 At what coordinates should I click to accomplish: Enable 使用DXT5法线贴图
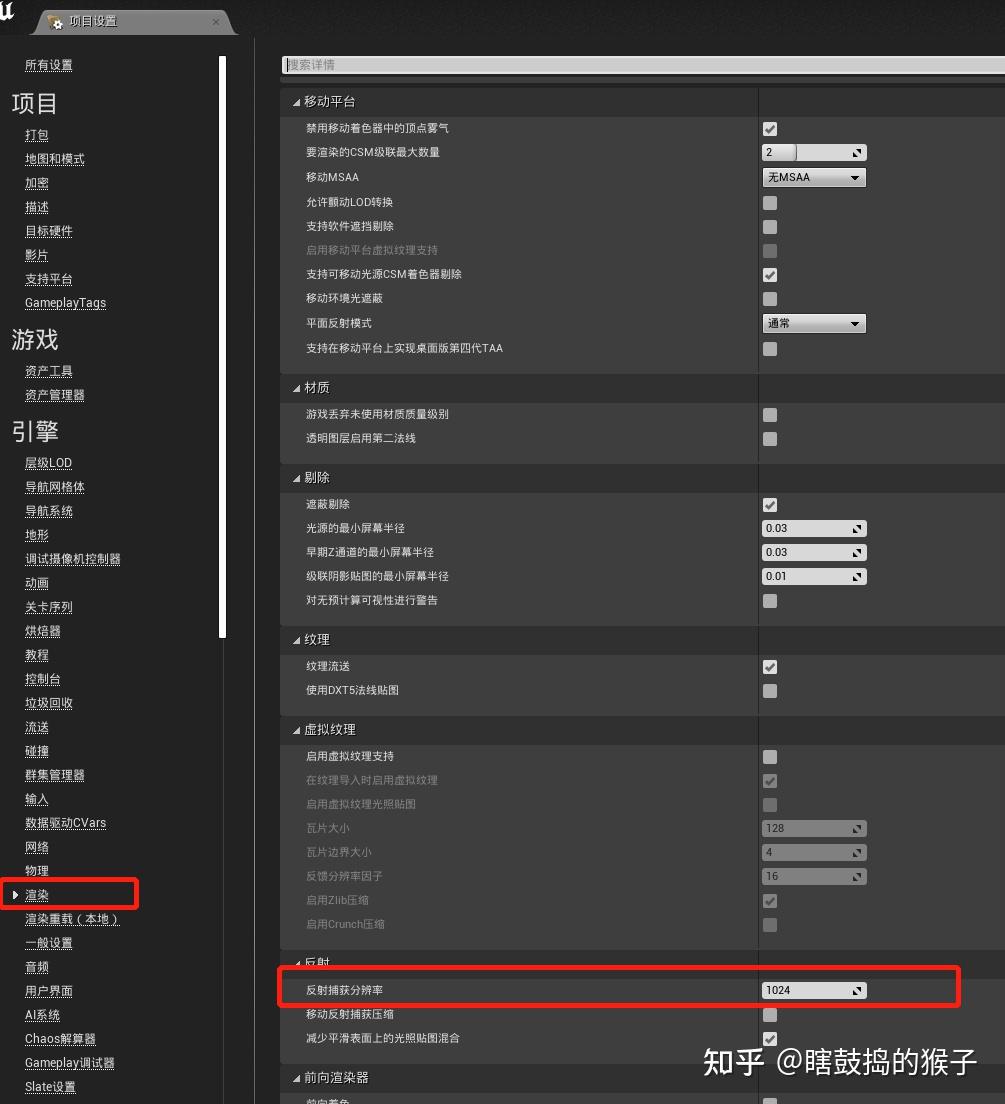(x=769, y=690)
